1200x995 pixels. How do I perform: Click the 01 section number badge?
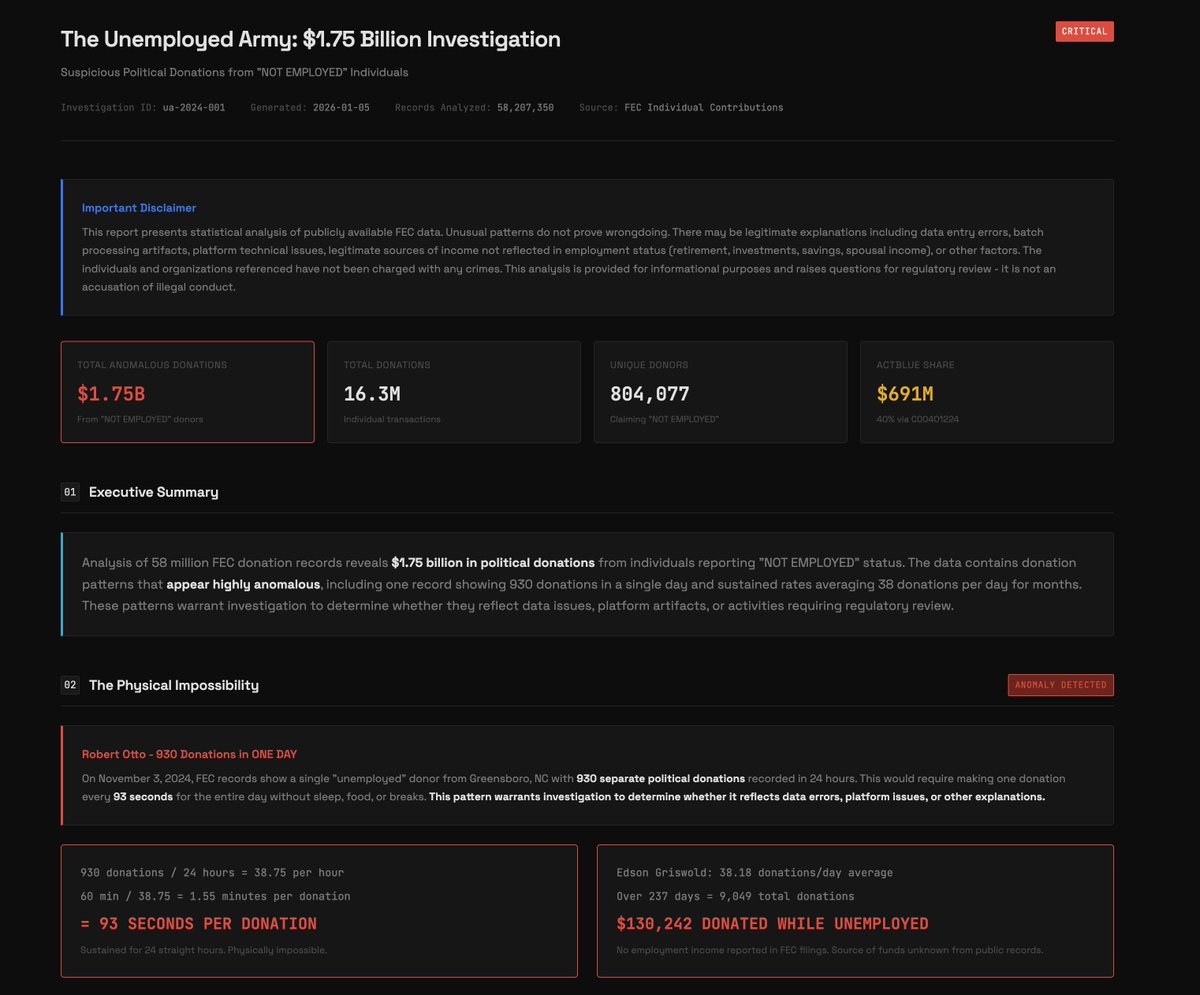(x=70, y=492)
